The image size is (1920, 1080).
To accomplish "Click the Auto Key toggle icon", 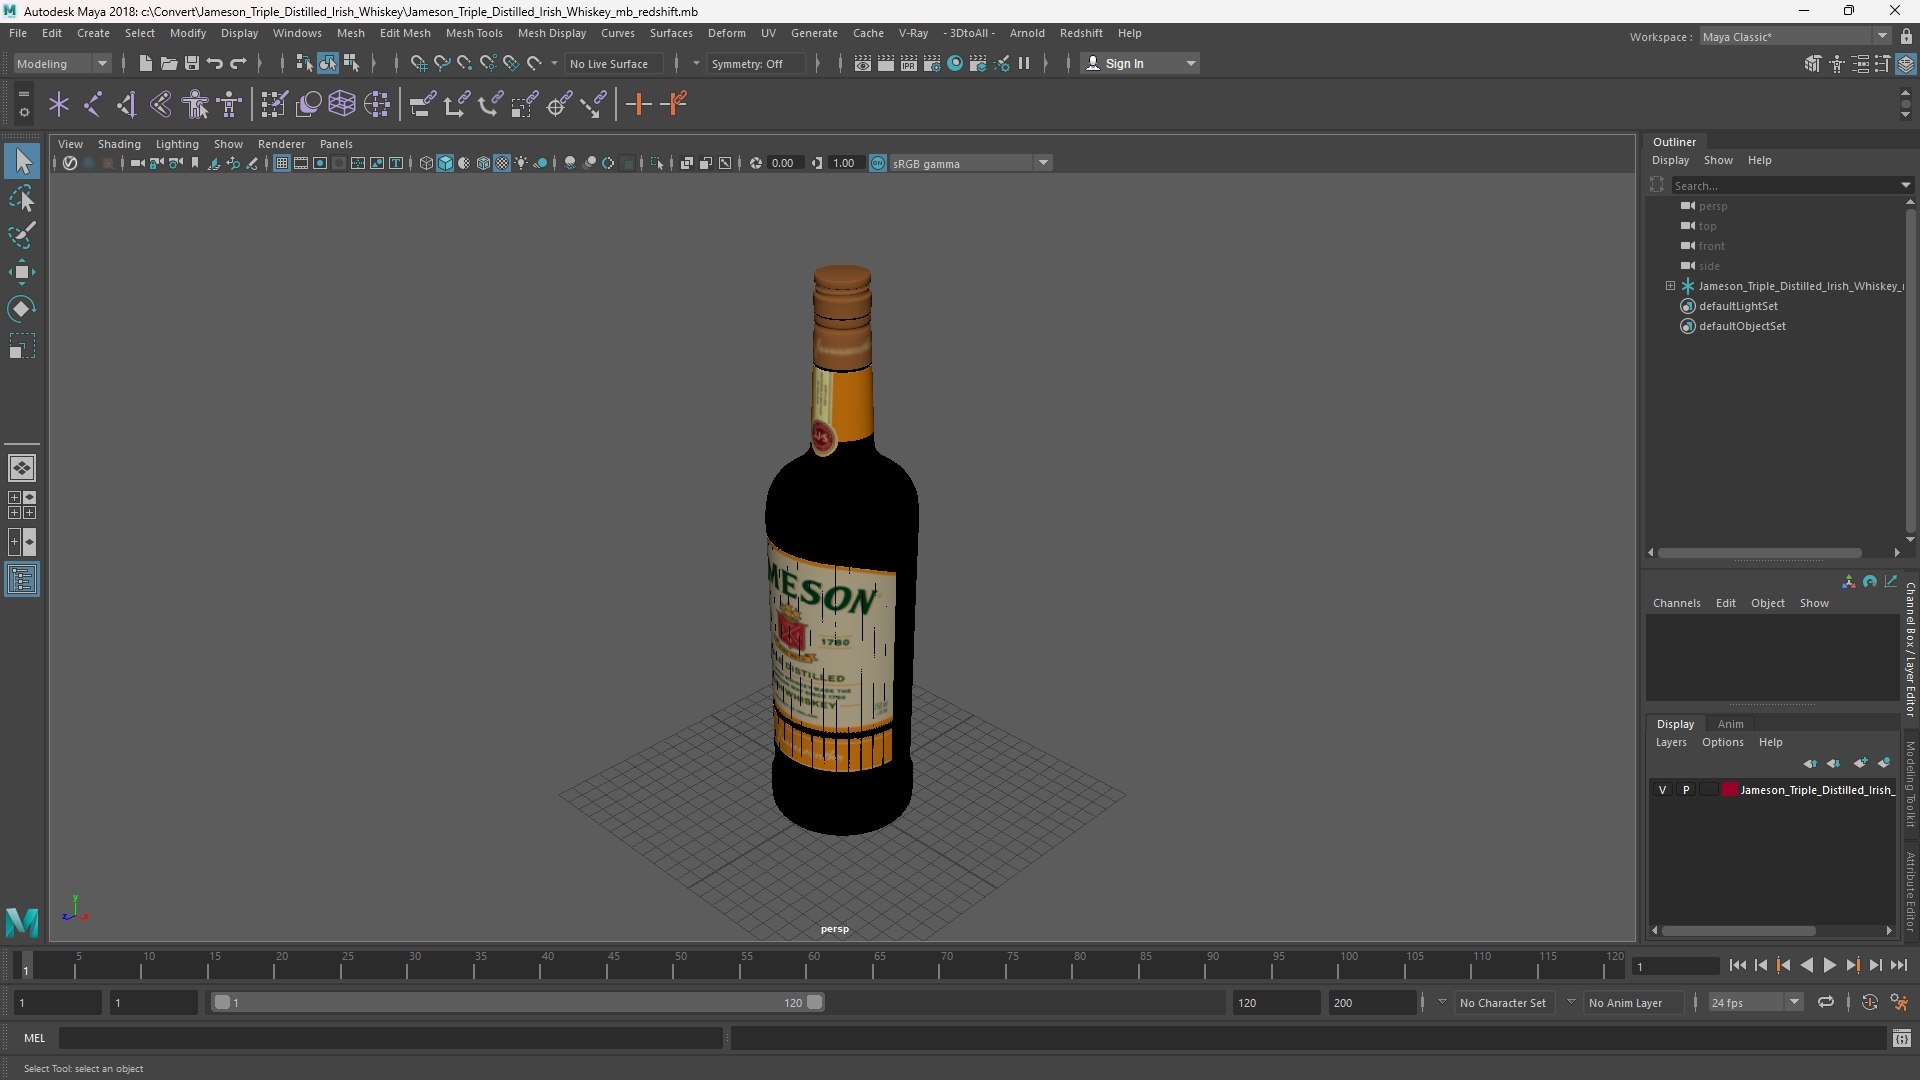I will coord(1869,1002).
